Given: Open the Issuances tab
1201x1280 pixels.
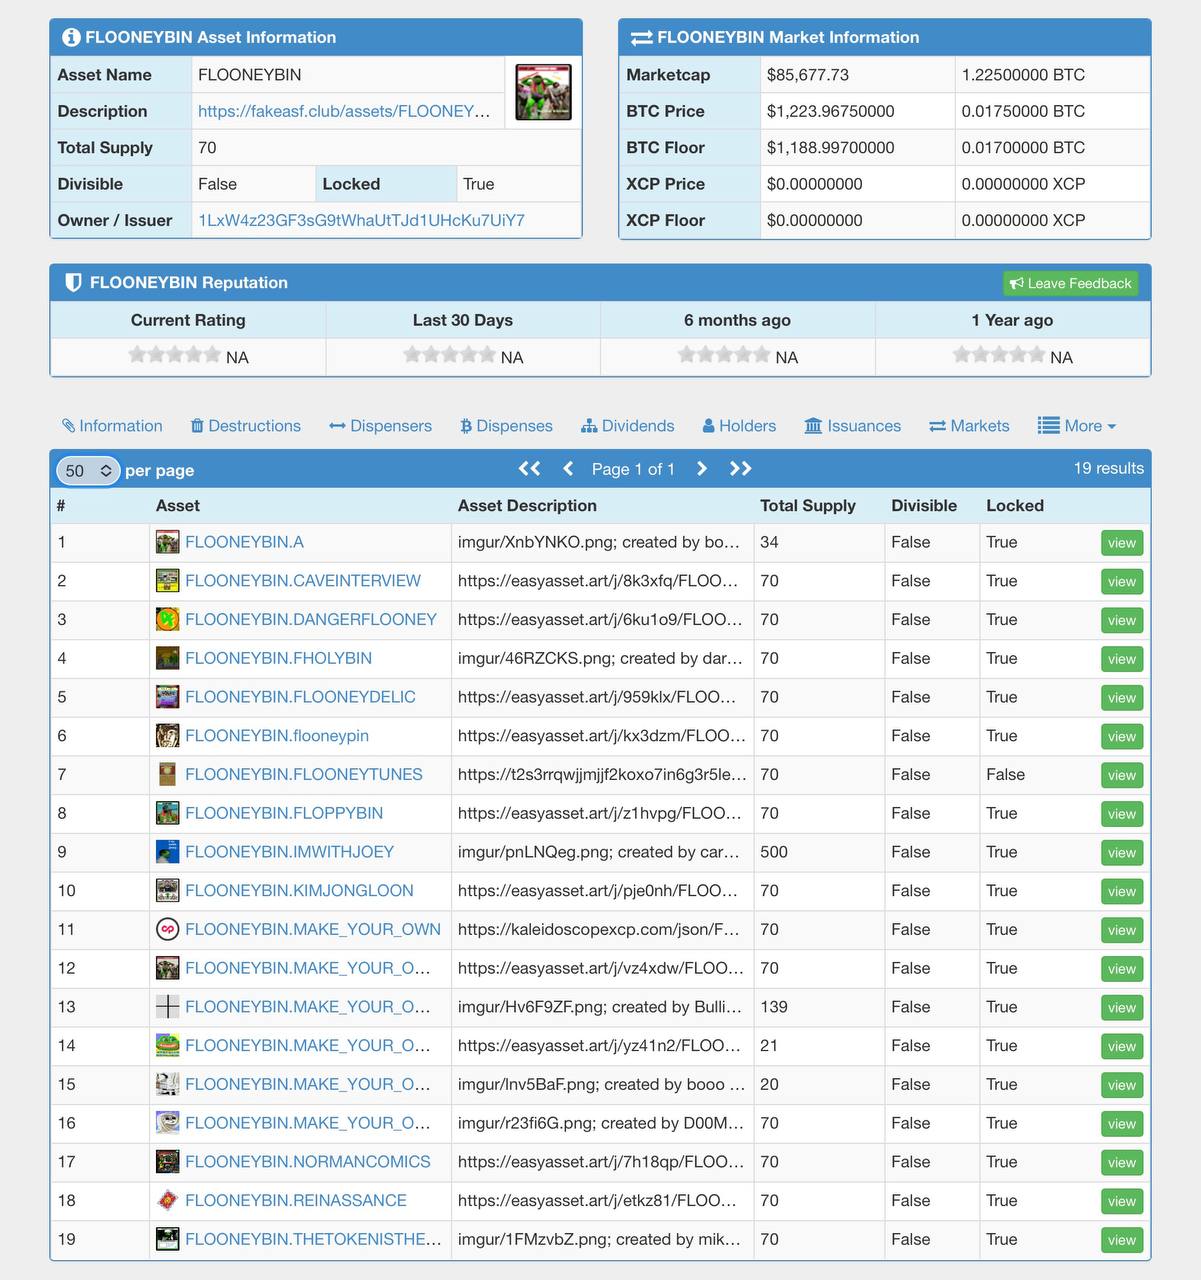Looking at the screenshot, I should click(853, 426).
